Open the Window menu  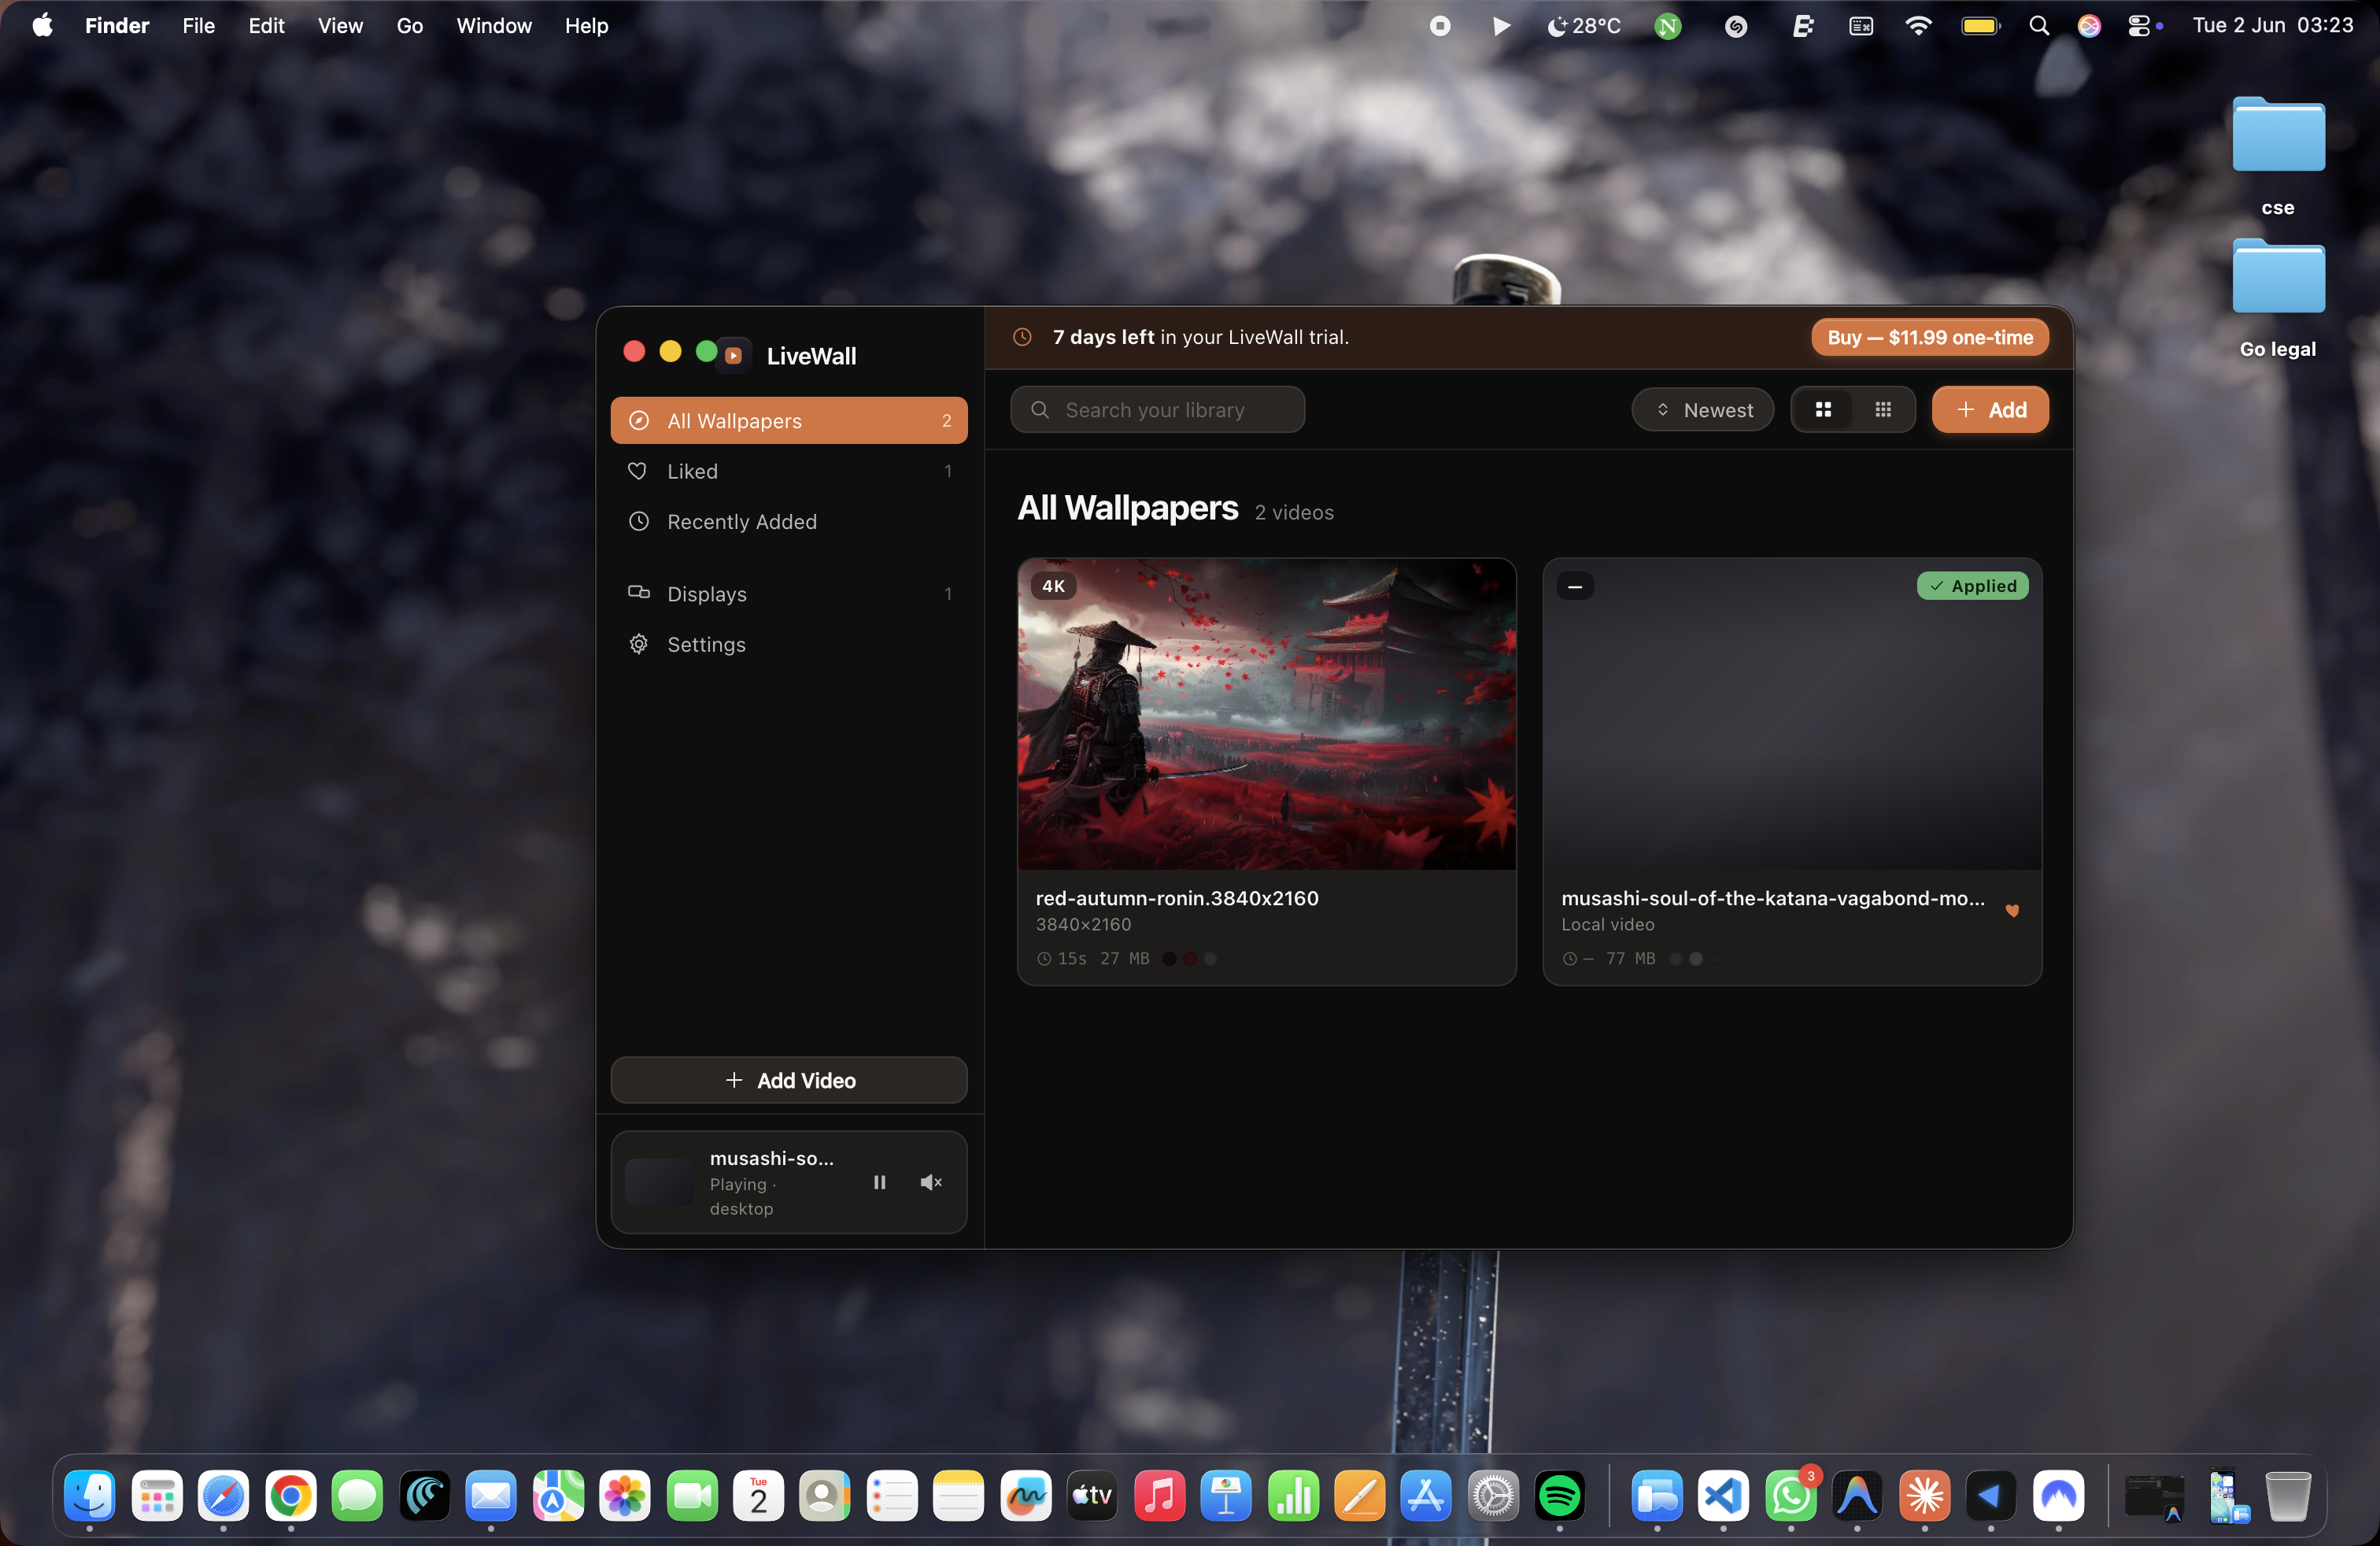(494, 25)
